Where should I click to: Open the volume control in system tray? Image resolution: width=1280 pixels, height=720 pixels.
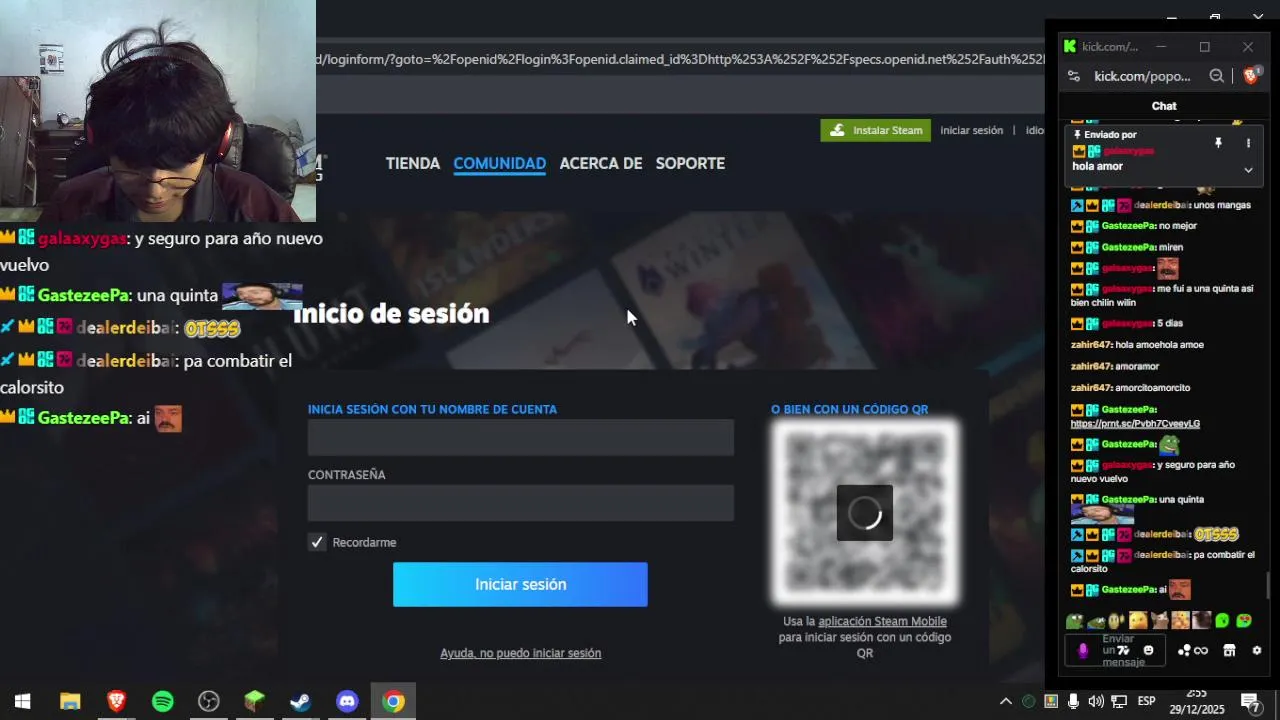pyautogui.click(x=1096, y=702)
